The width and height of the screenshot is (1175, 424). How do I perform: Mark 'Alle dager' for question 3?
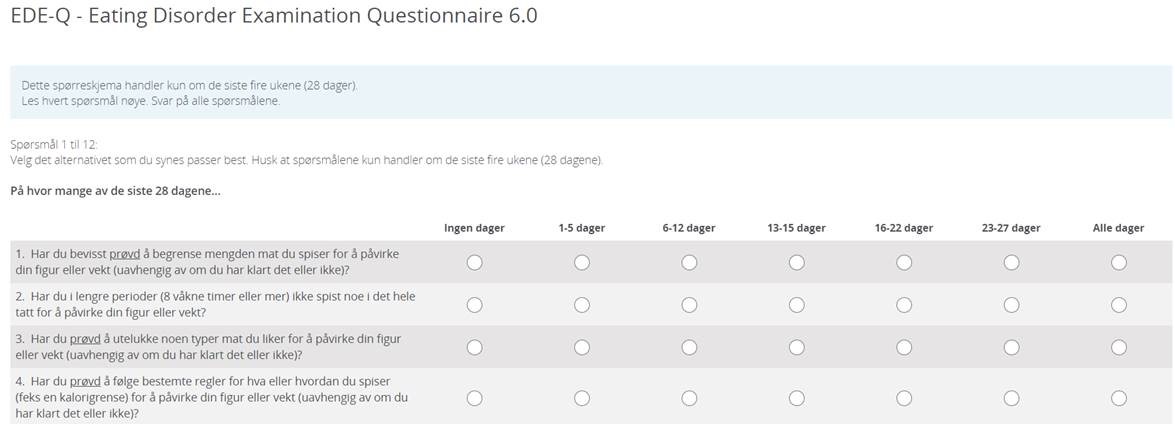[x=1118, y=347]
